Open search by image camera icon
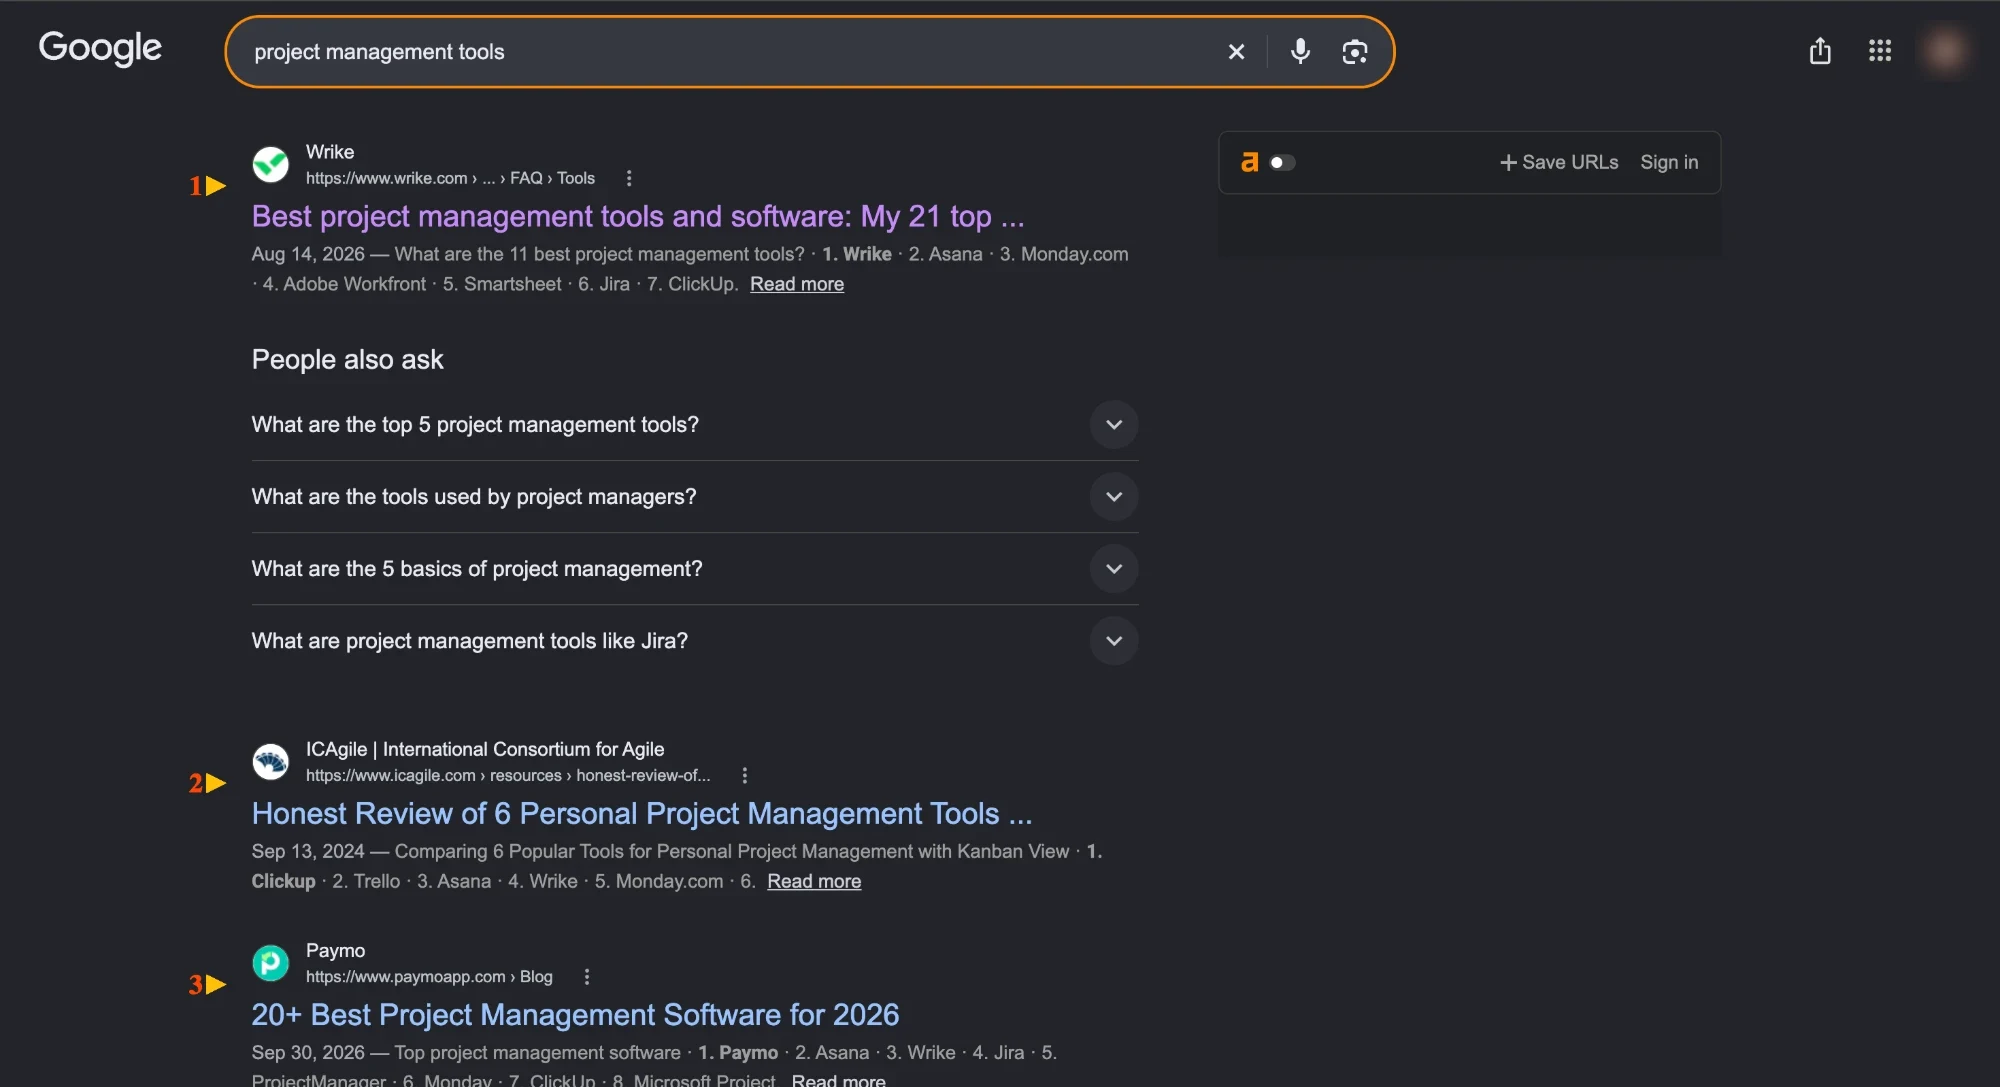 pos(1354,52)
